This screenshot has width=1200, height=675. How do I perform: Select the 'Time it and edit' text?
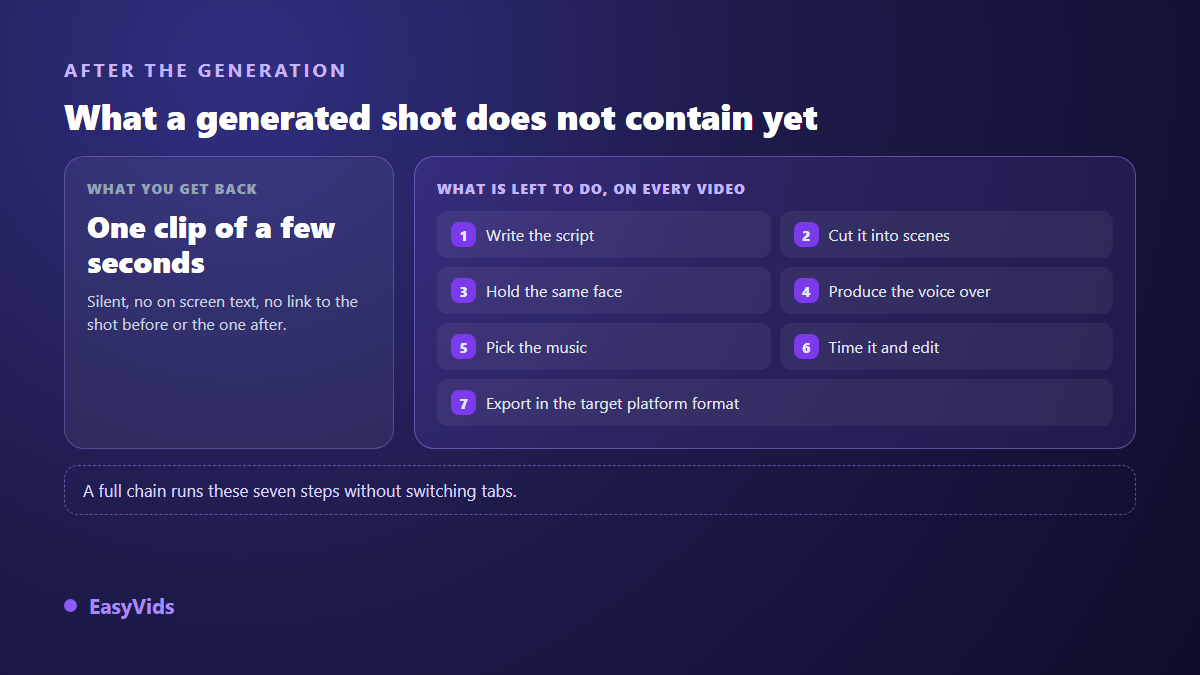click(884, 348)
